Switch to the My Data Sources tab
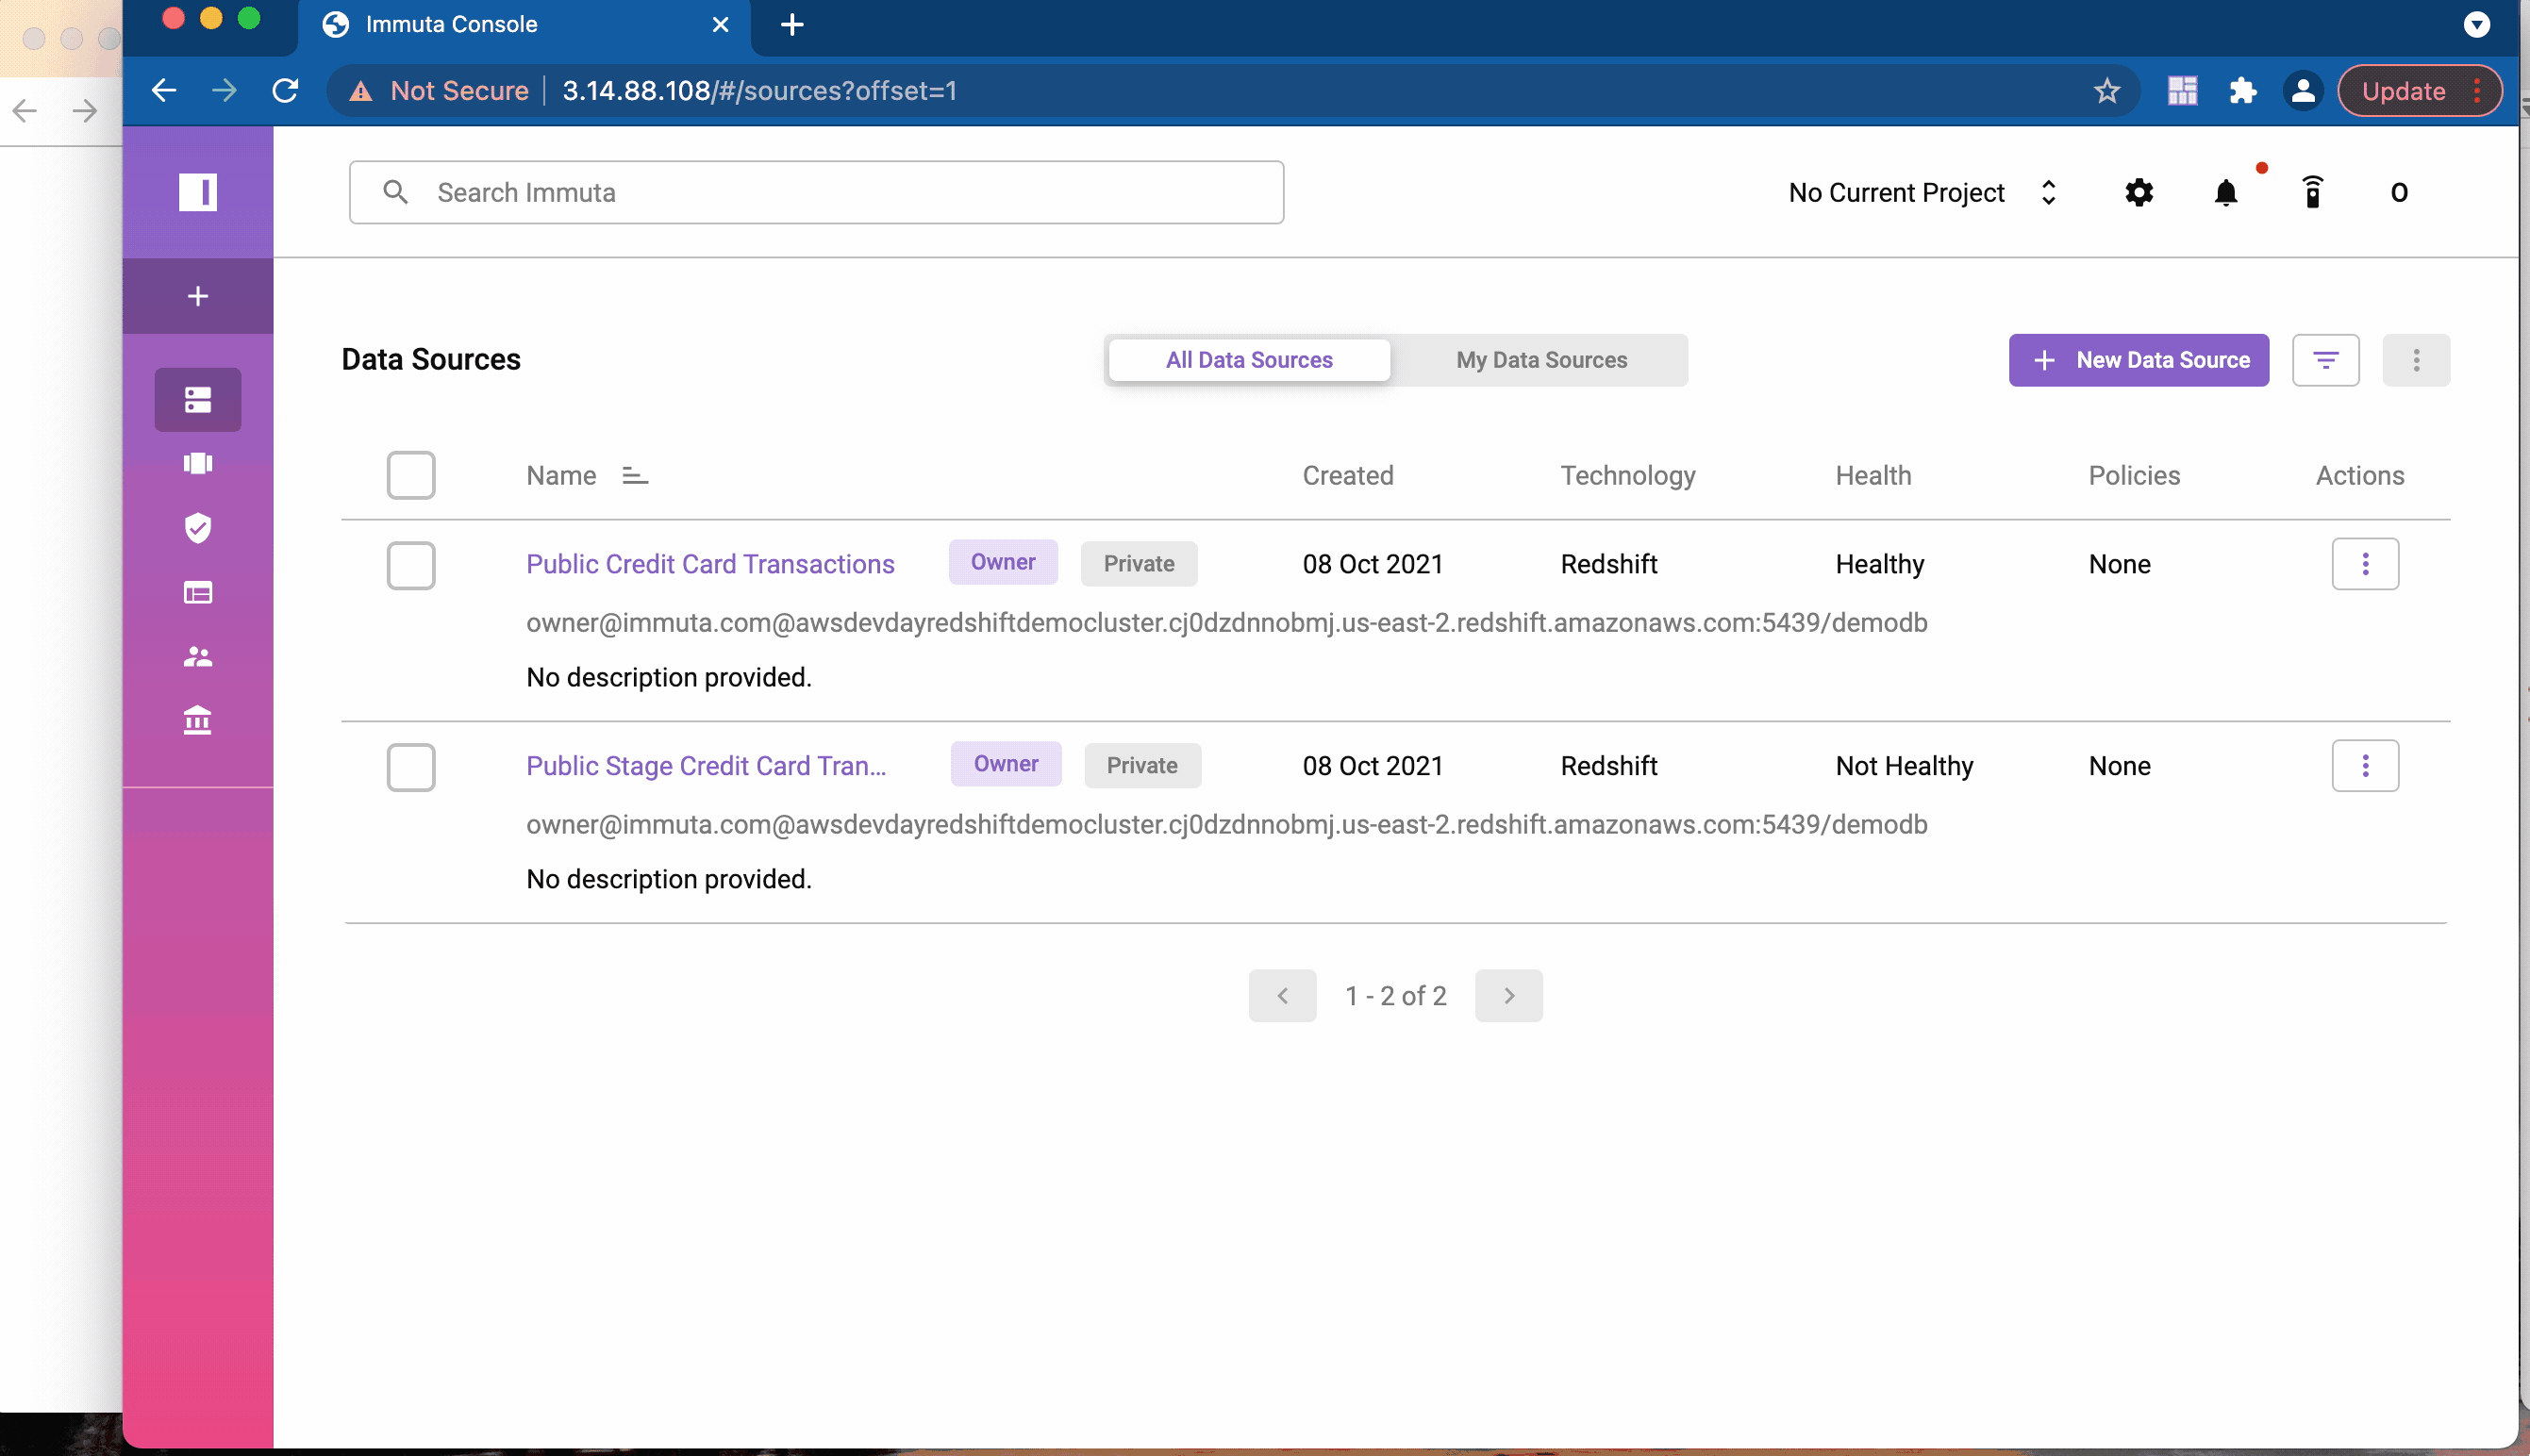Screen dimensions: 2530x1456 (1541, 360)
